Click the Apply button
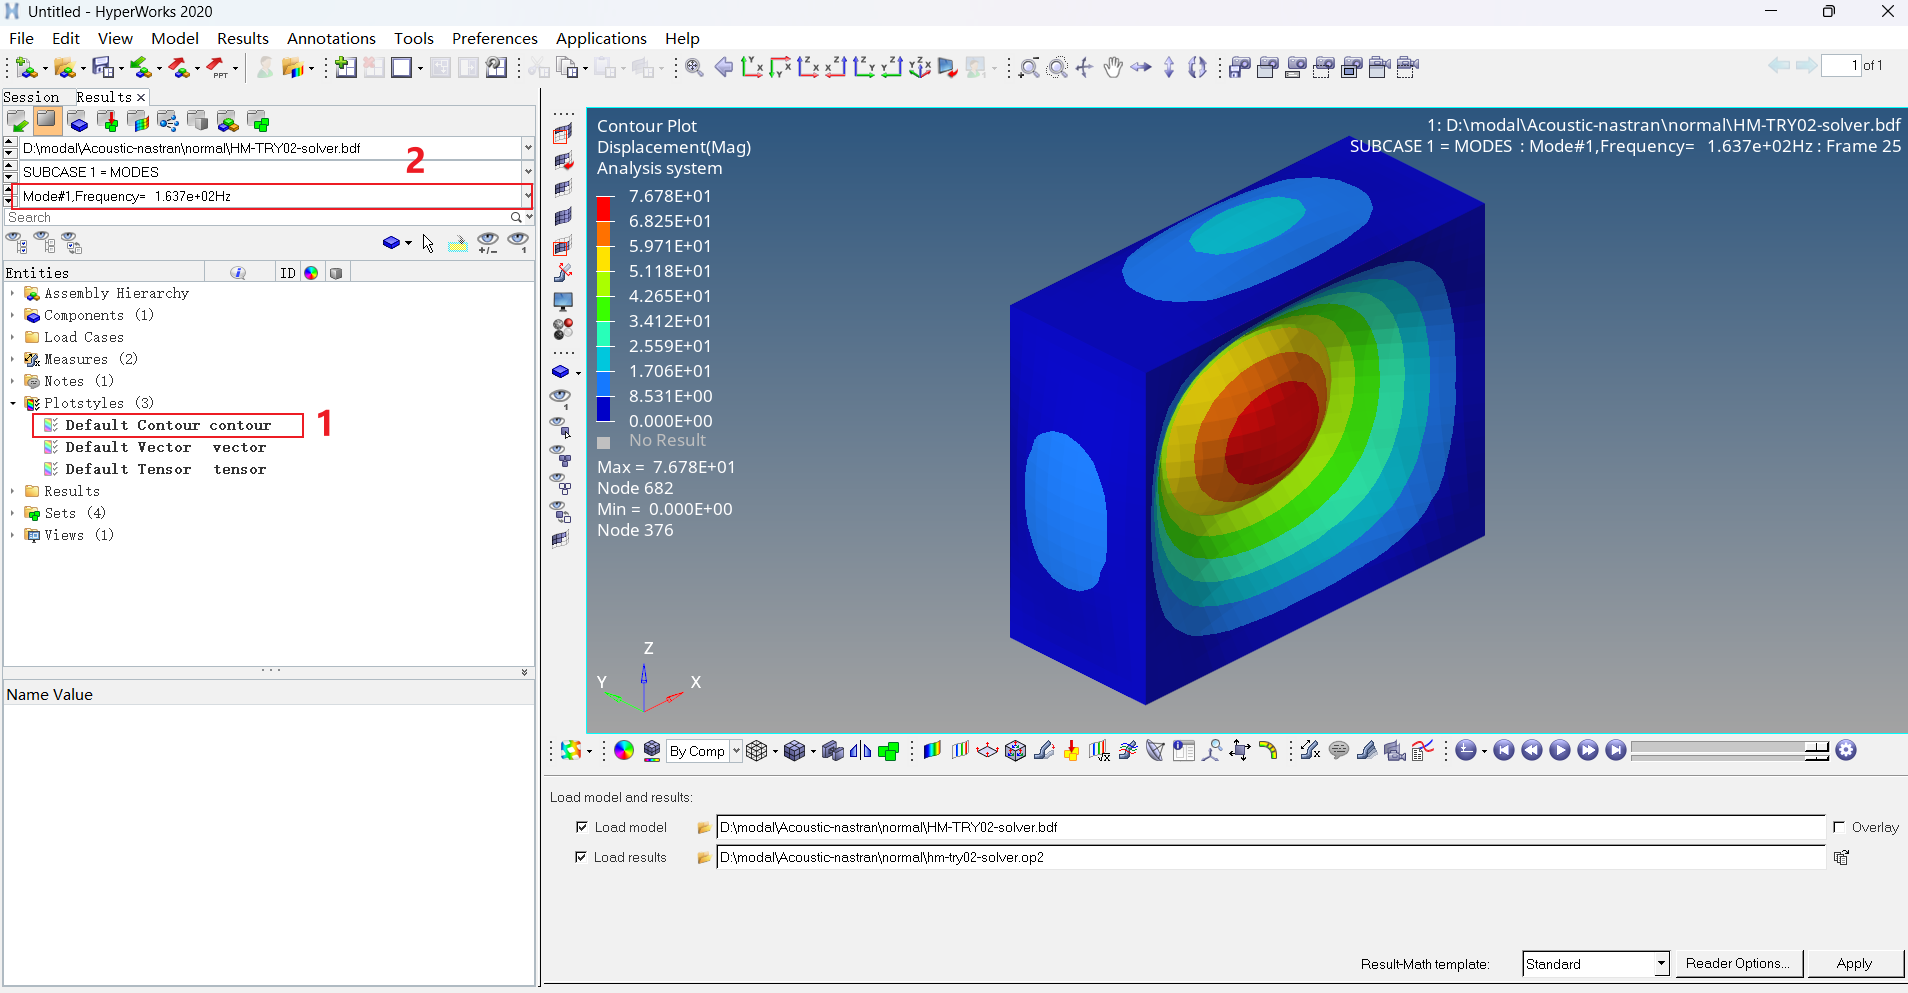The width and height of the screenshot is (1908, 993). 1854,964
